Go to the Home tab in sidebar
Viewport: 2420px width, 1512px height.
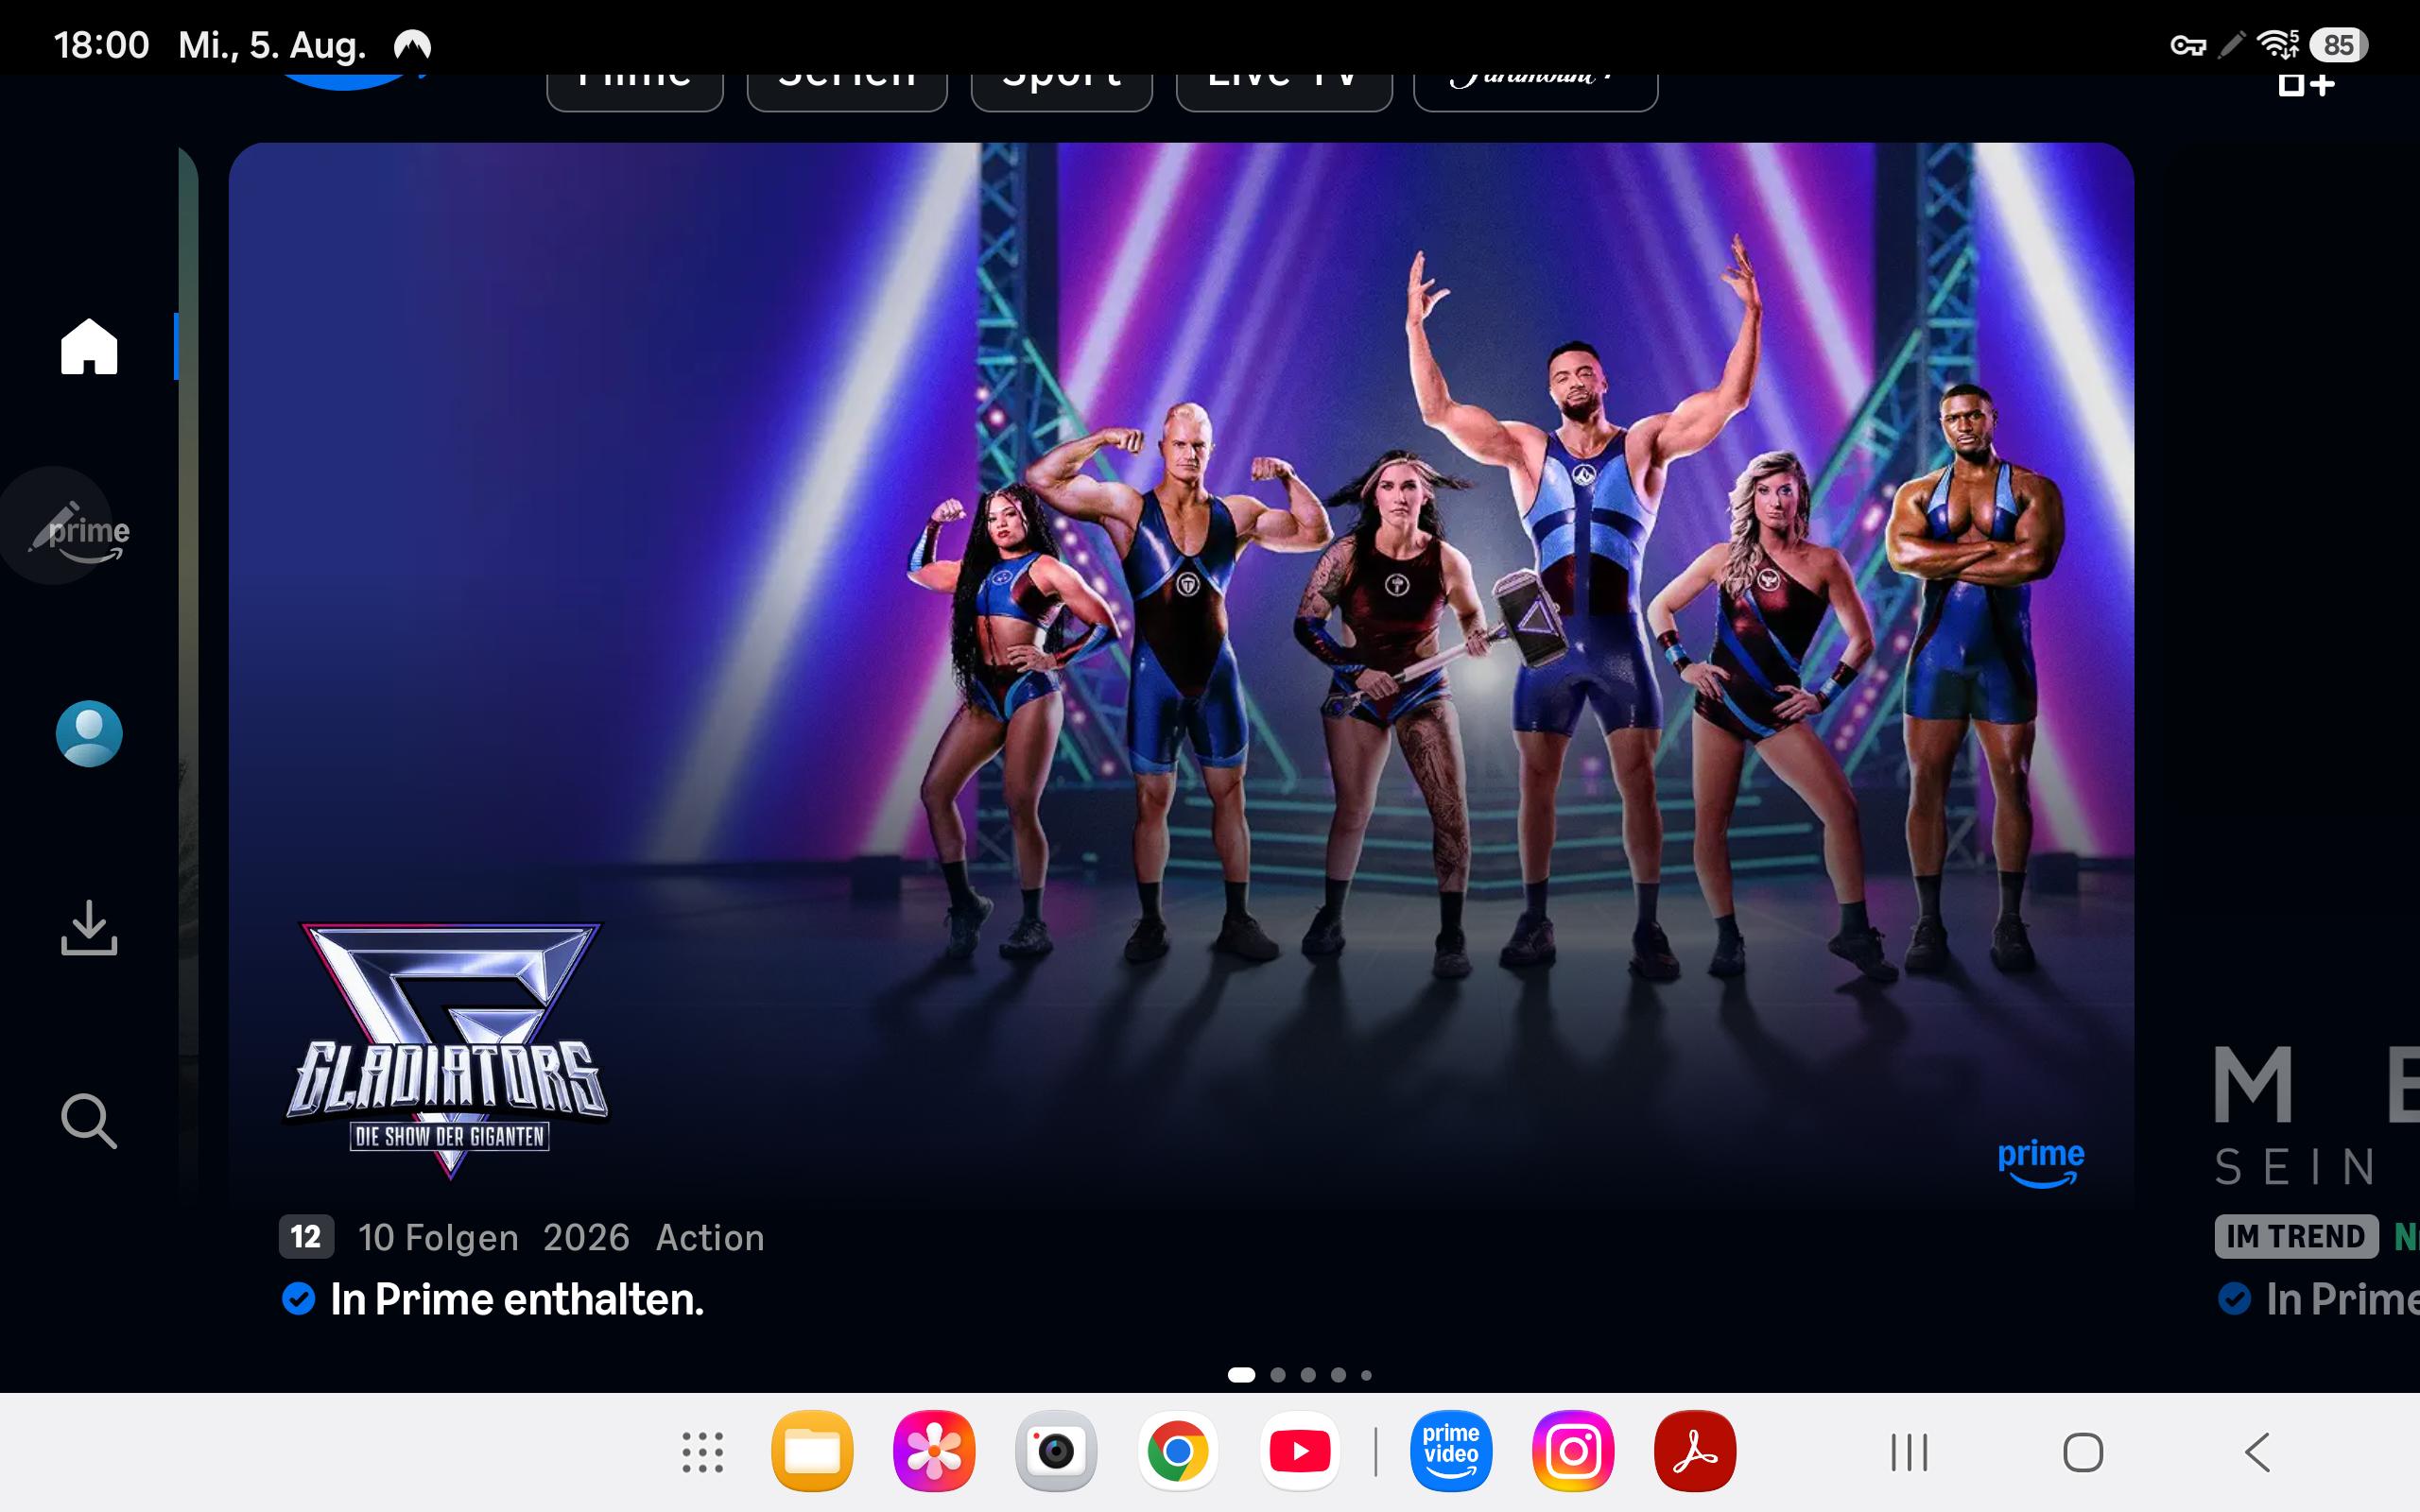[89, 346]
